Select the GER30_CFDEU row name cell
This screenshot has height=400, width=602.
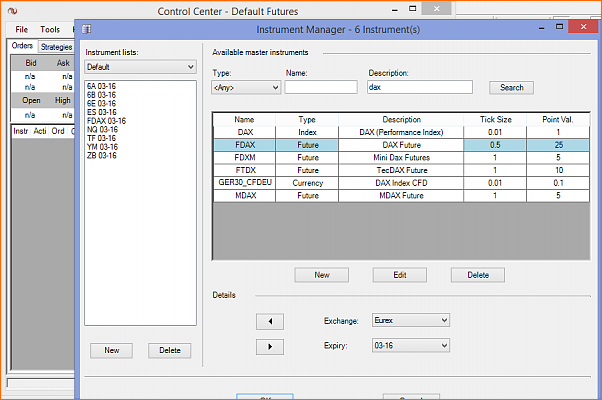tap(245, 182)
